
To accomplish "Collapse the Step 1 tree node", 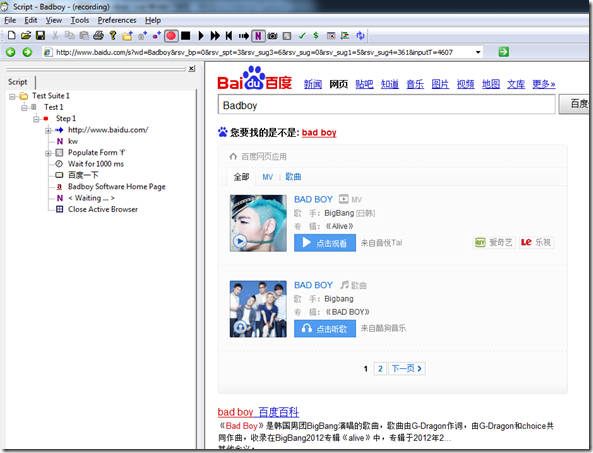I will pos(36,119).
